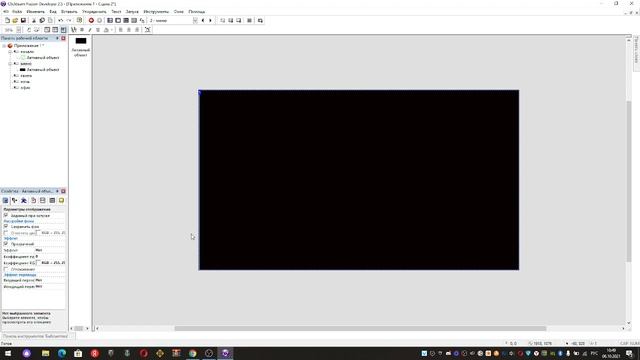Click the Movement tab icon in Properties
640x360 pixels.
coord(24,200)
